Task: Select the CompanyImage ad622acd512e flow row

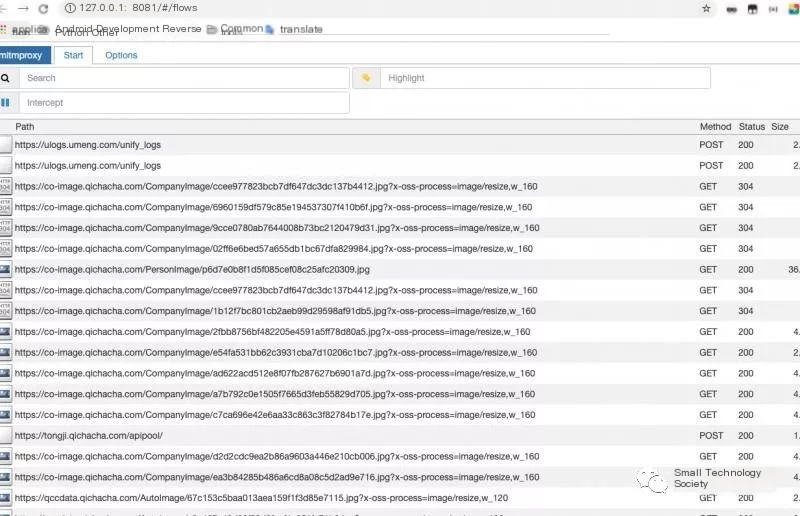Action: [x=400, y=374]
